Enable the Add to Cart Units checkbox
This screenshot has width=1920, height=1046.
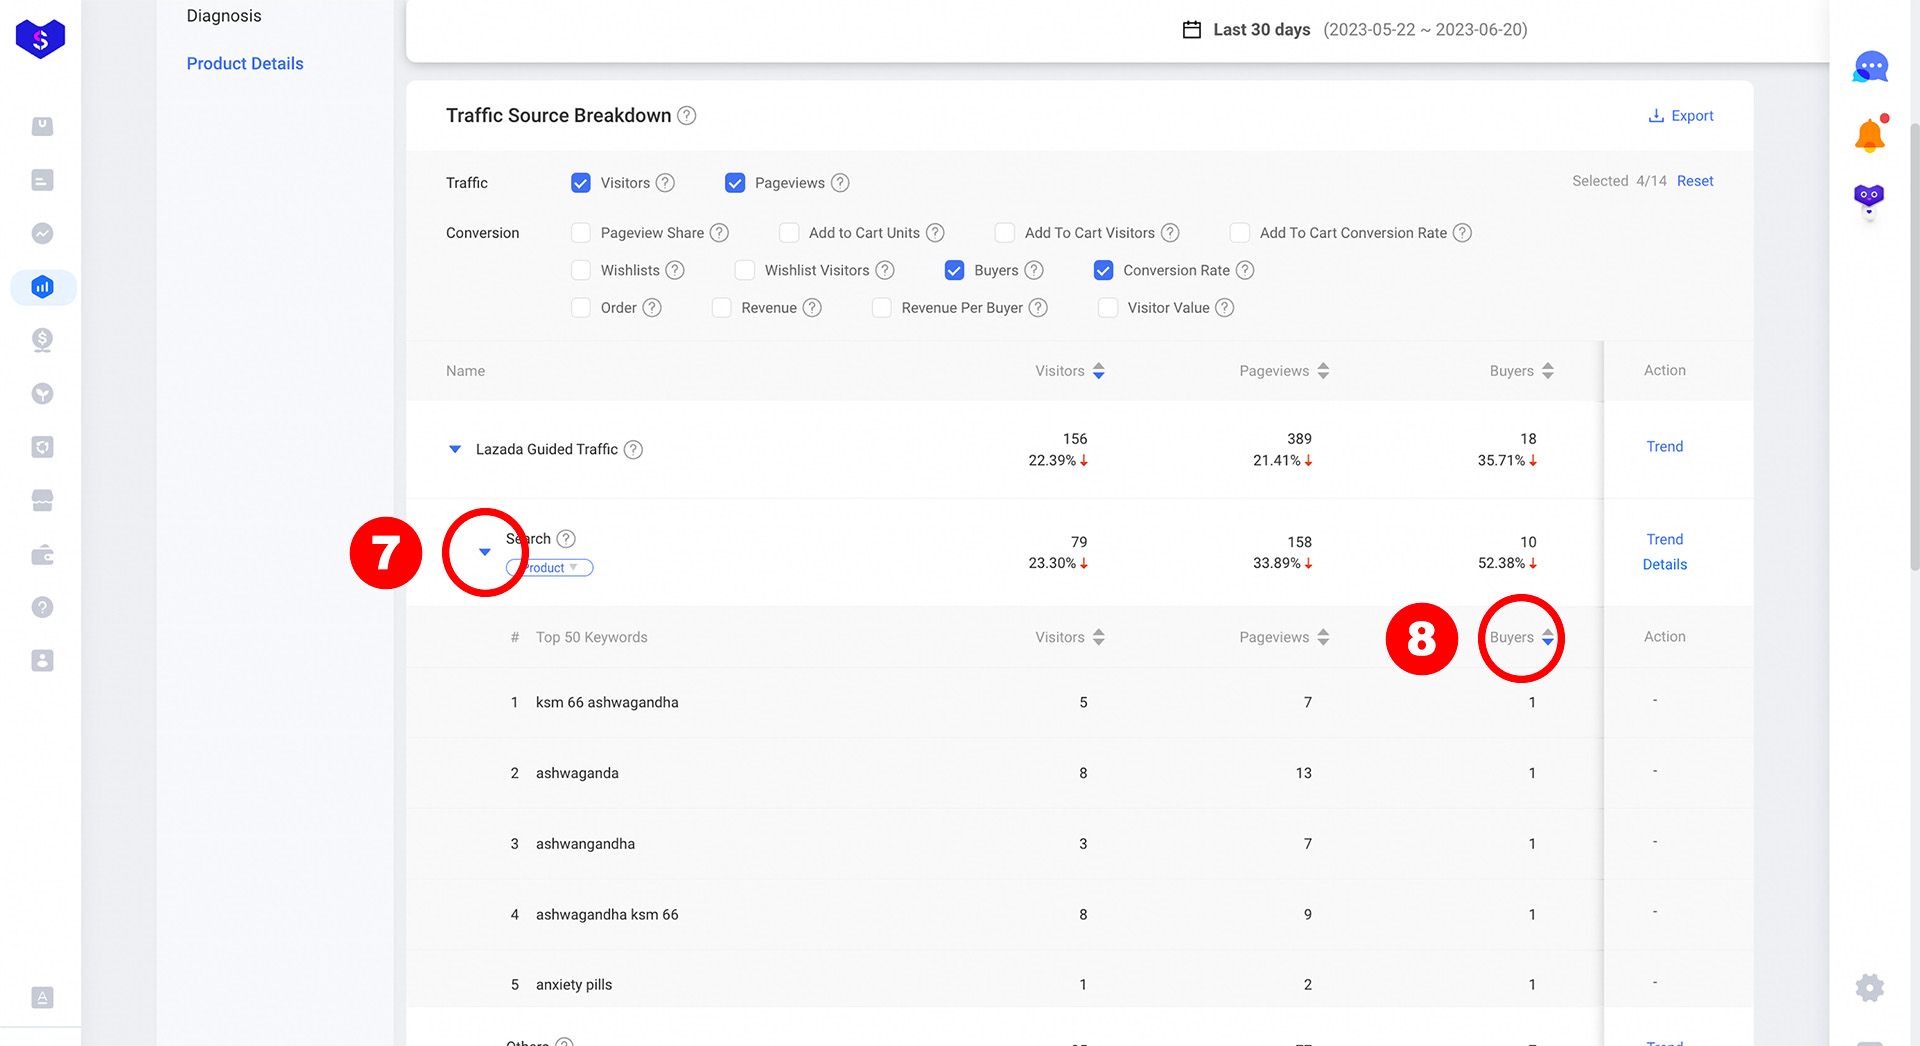[x=789, y=233]
